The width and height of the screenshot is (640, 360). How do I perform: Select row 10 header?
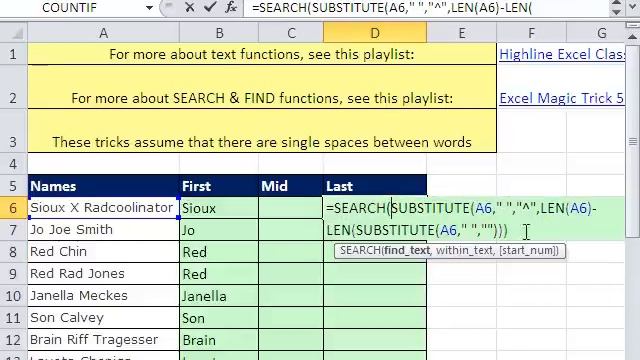(13, 296)
